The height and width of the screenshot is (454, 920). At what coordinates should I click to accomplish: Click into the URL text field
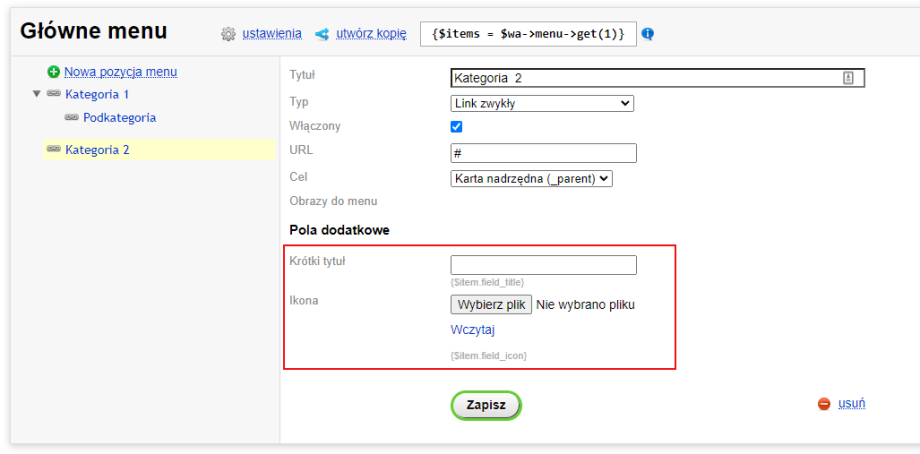(x=543, y=153)
